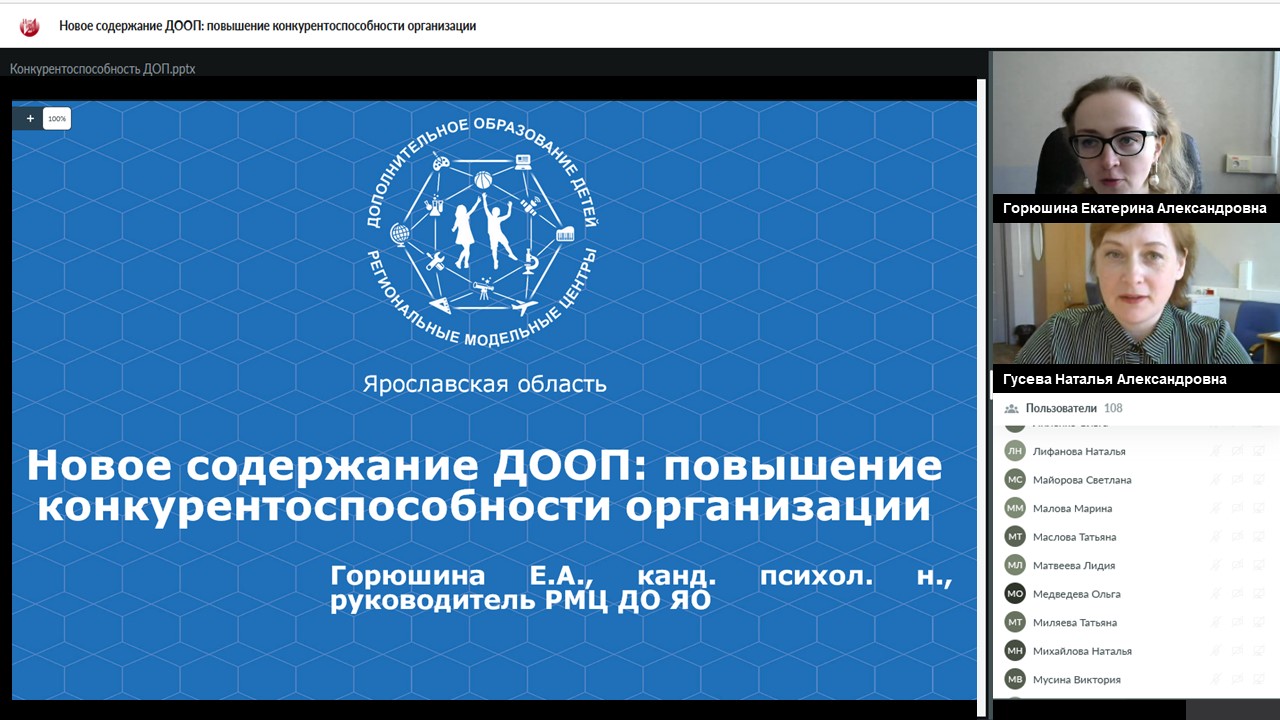The image size is (1280, 720).
Task: Click muted microphone icon for Малова Марина
Action: 1216,508
